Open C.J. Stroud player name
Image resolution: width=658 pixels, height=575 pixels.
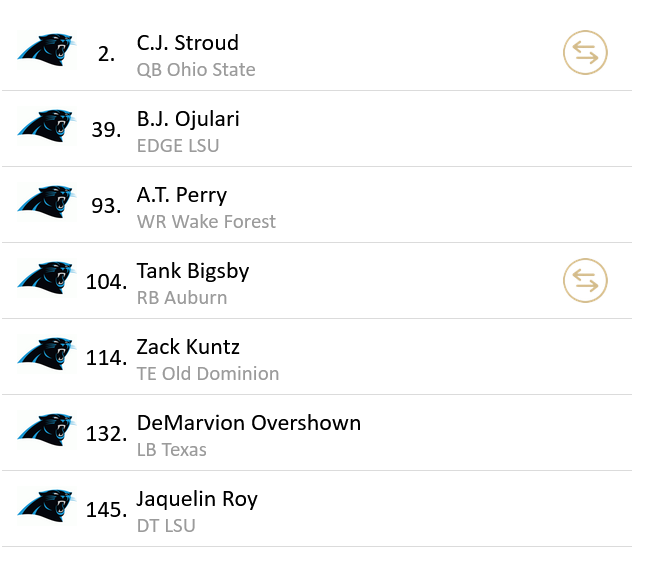[x=188, y=43]
